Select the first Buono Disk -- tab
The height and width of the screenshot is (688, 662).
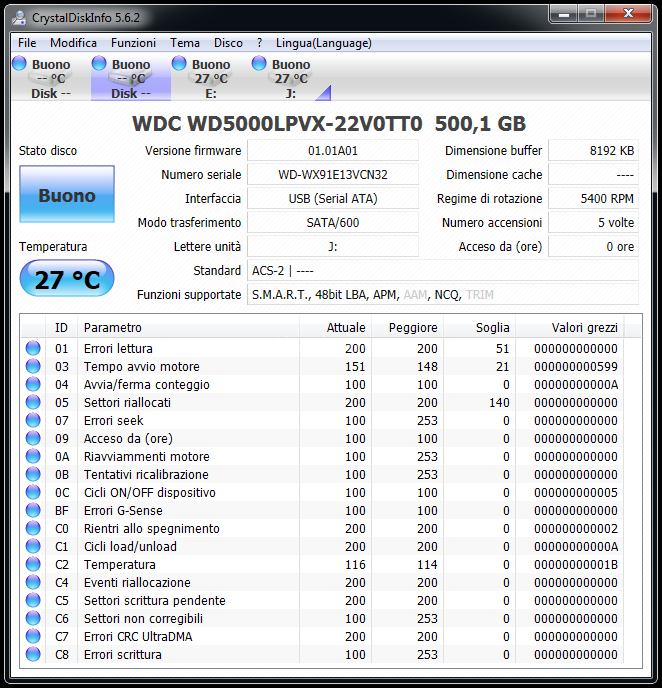(x=51, y=78)
